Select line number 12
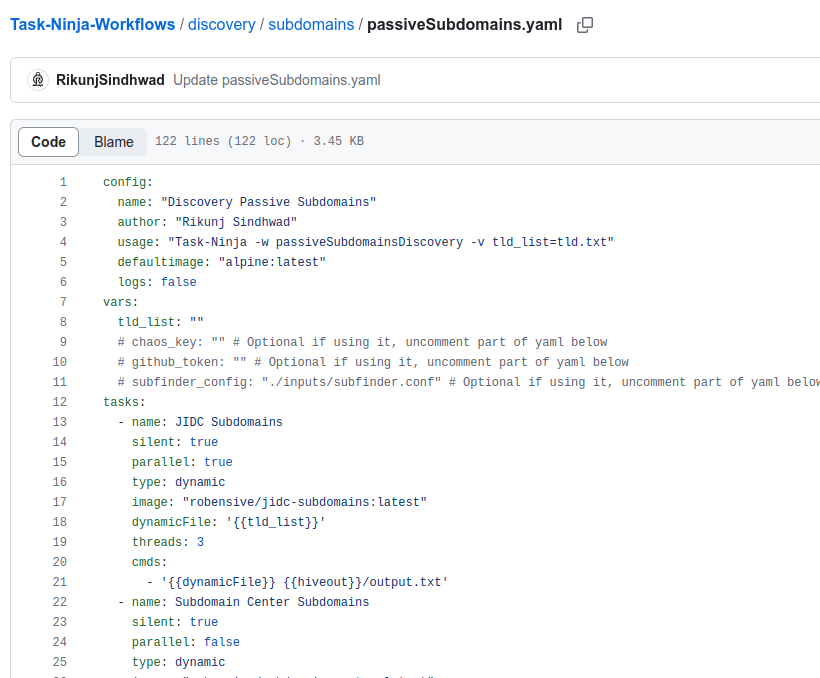 [60, 402]
